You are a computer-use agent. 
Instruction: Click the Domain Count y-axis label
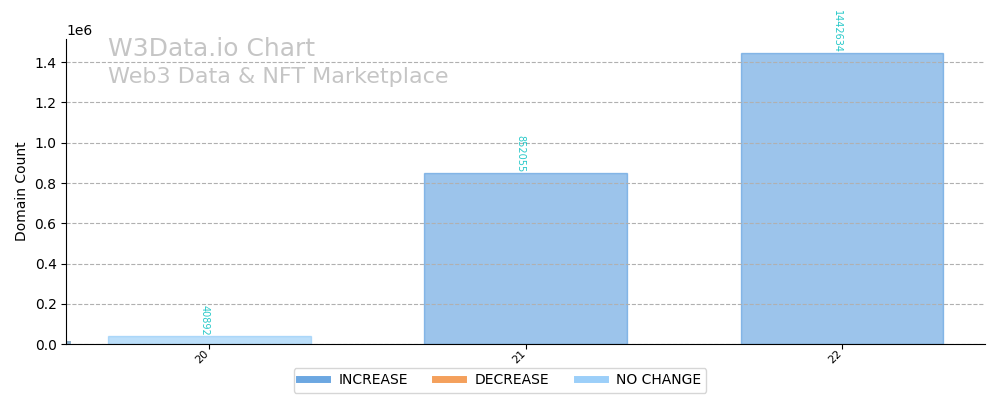pyautogui.click(x=22, y=191)
